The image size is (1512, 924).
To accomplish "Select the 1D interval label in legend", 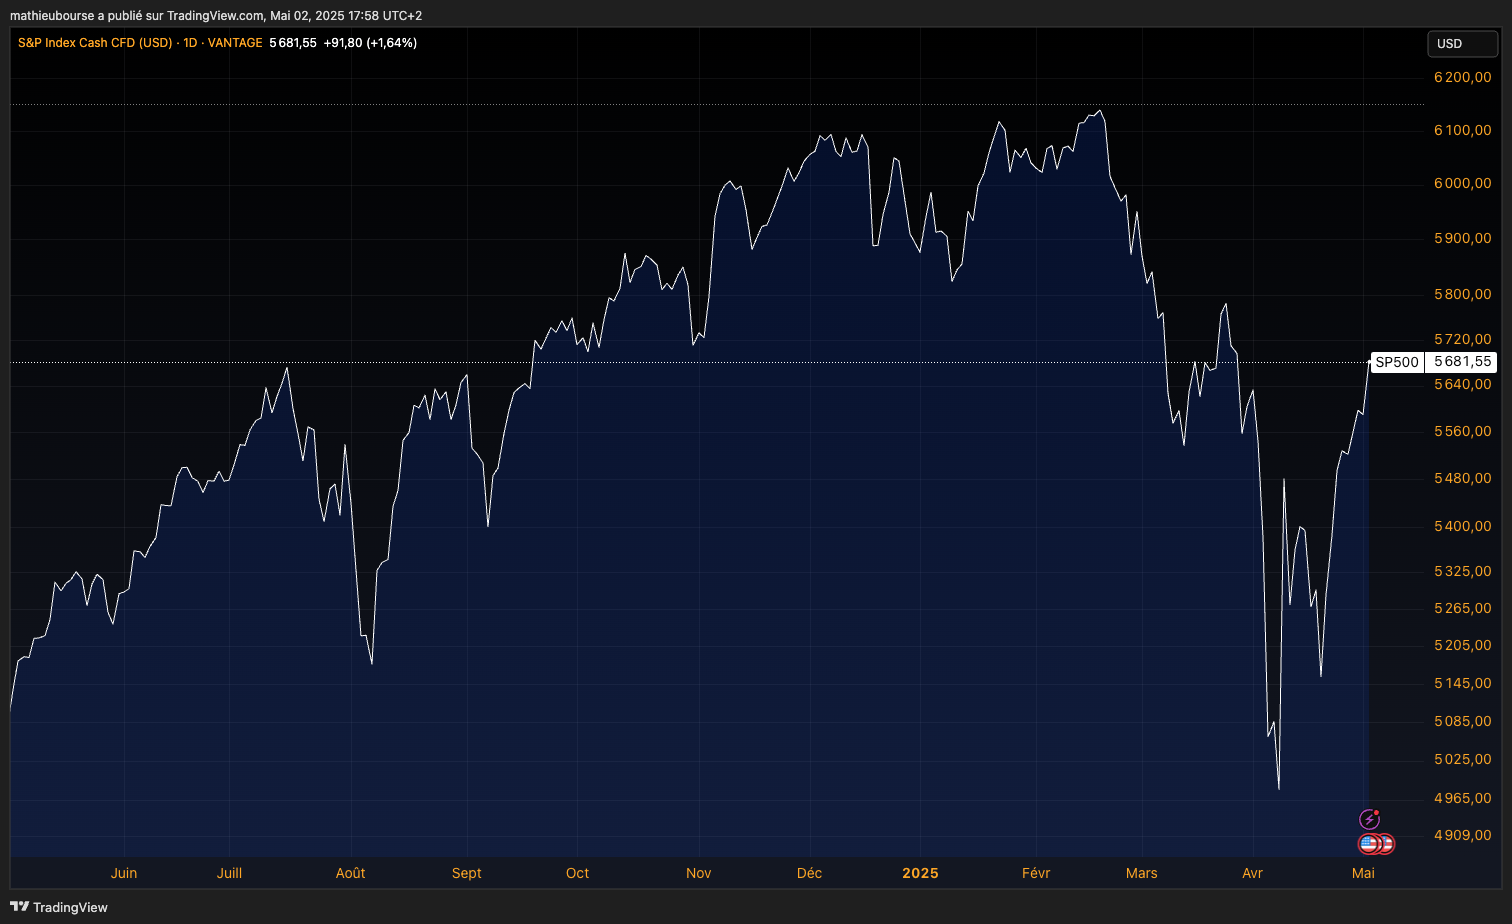I will tap(190, 43).
